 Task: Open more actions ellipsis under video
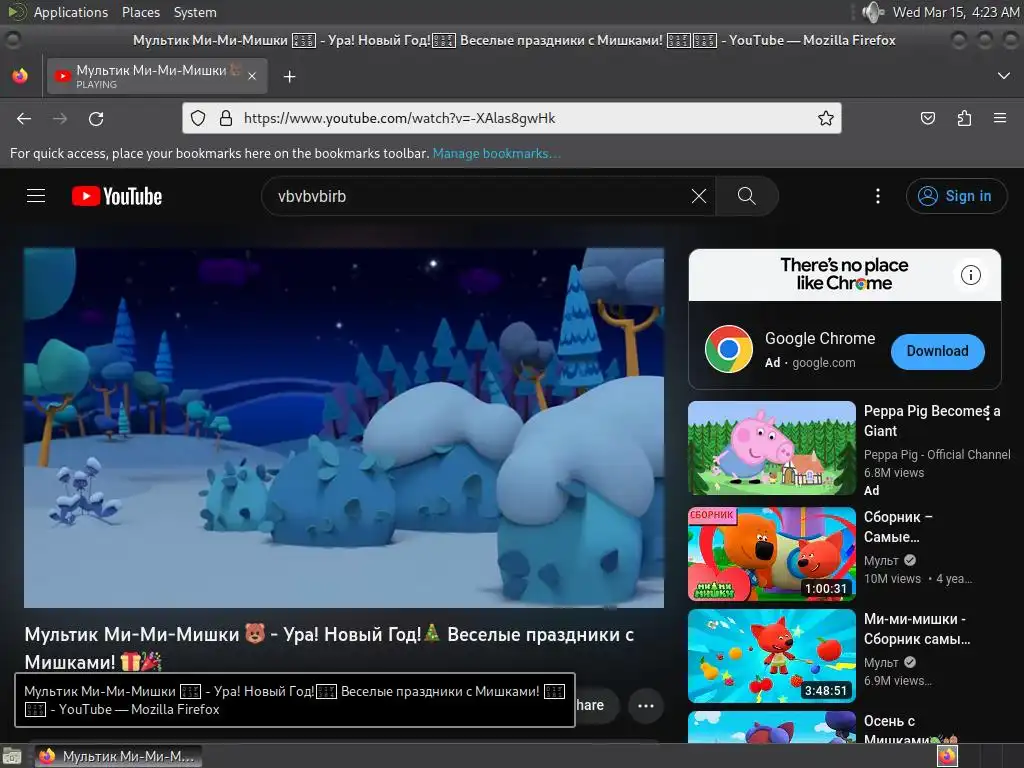pos(645,705)
